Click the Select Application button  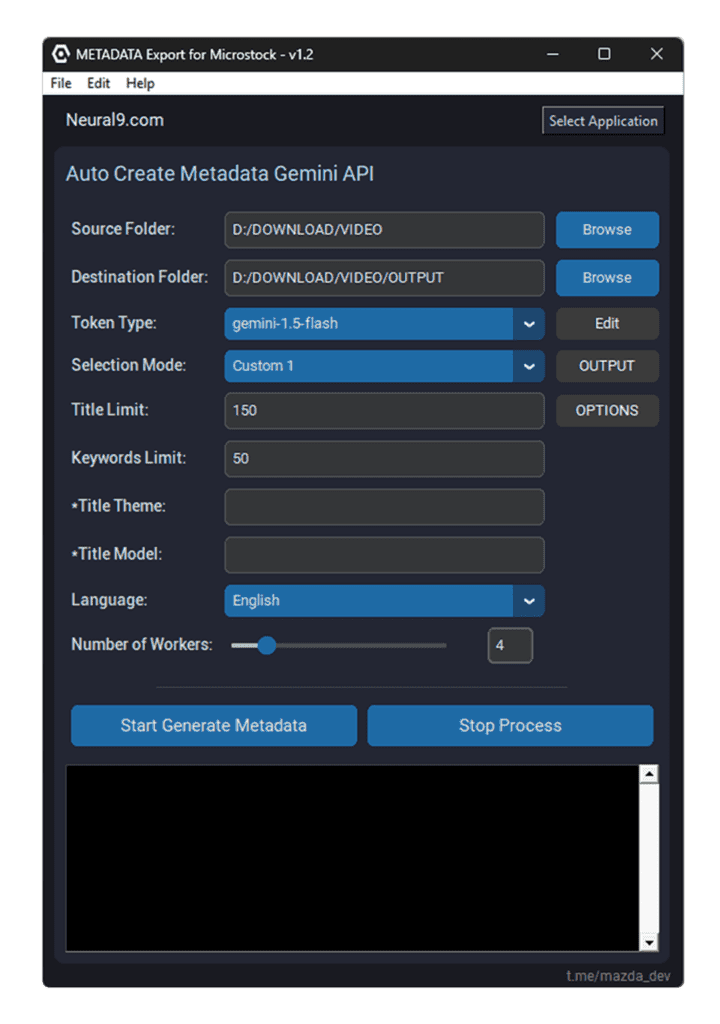[603, 121]
